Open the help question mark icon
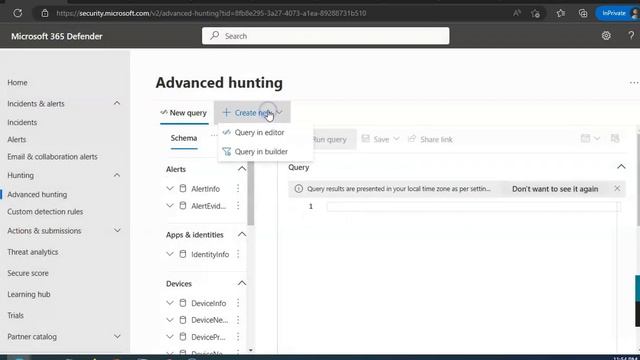The height and width of the screenshot is (360, 640). (x=631, y=36)
